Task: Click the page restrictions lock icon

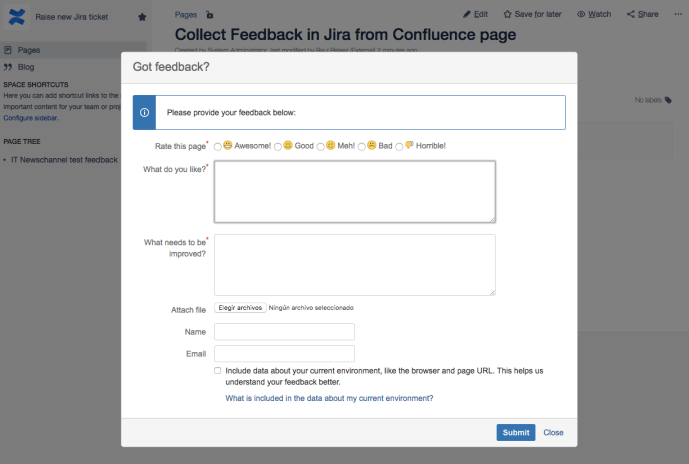Action: 209,15
